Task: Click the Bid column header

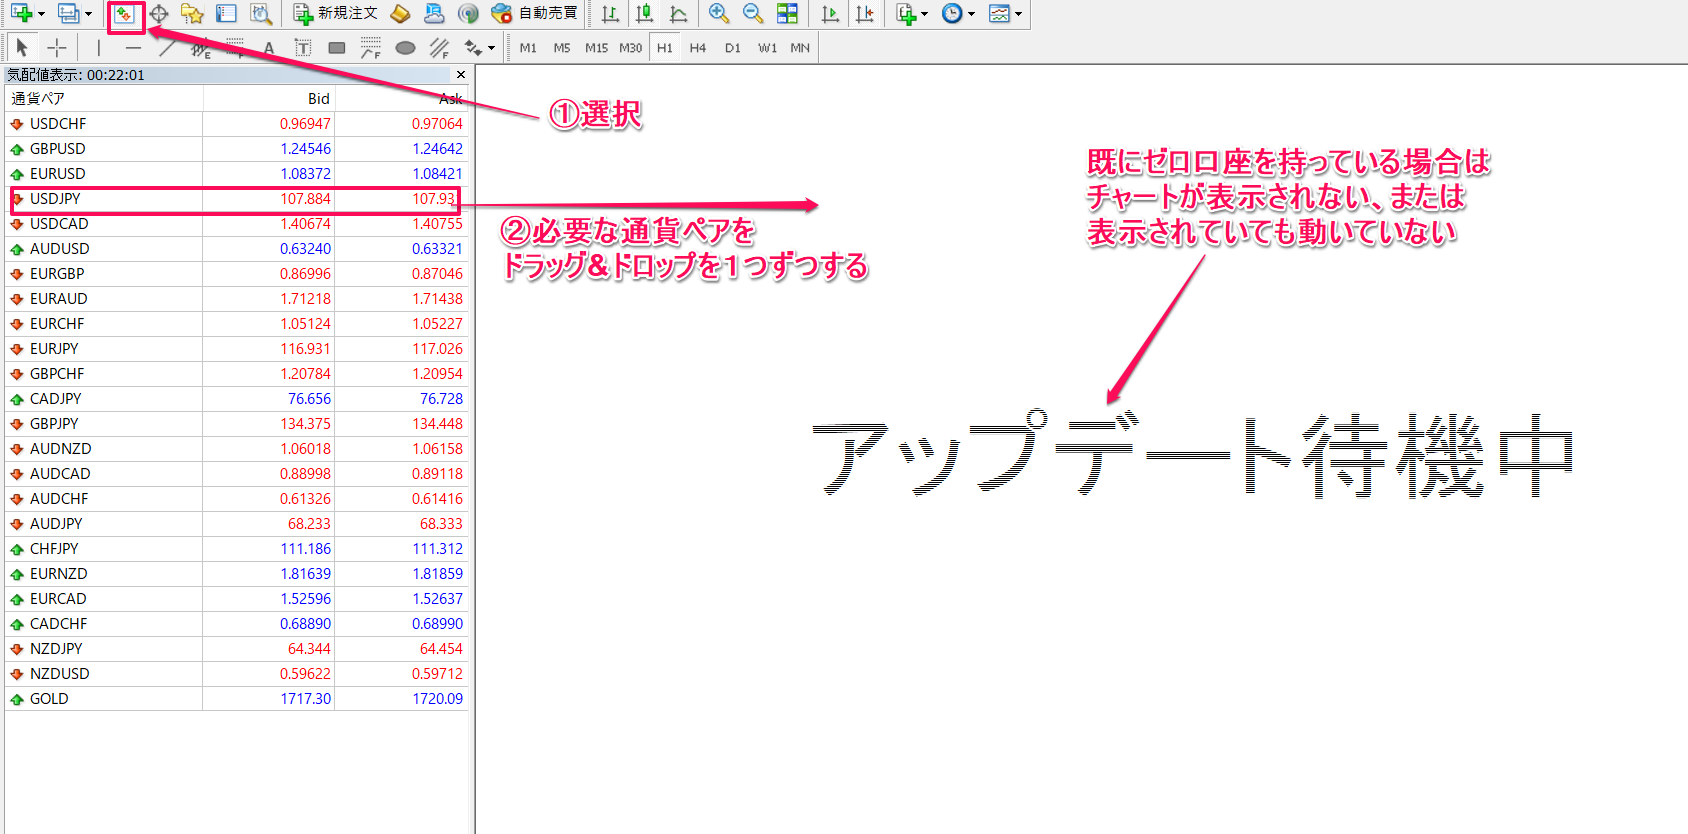Action: click(x=269, y=98)
